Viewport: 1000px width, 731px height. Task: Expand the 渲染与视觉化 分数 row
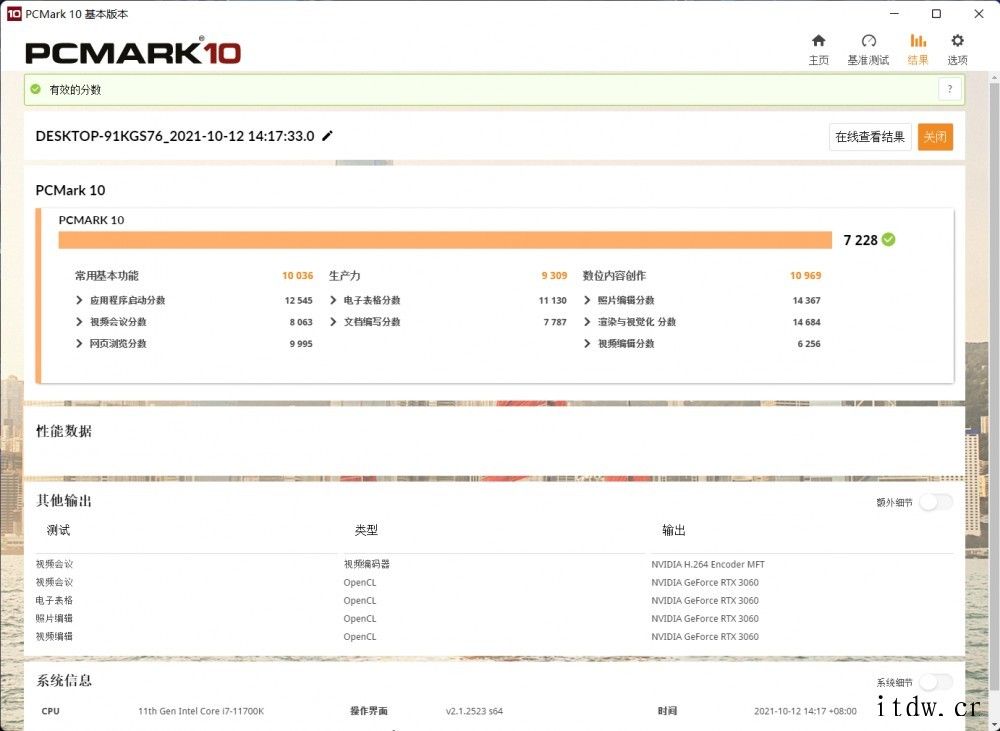click(588, 322)
